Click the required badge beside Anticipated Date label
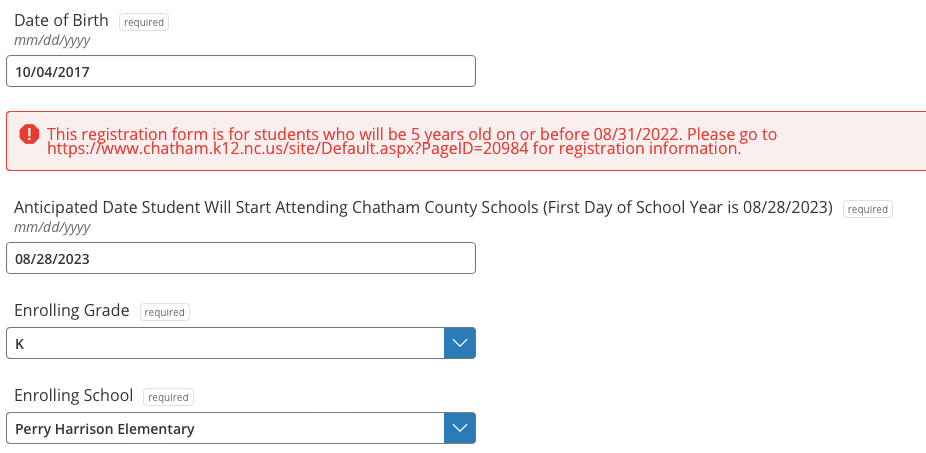Screen dimensions: 926x453 click(867, 210)
